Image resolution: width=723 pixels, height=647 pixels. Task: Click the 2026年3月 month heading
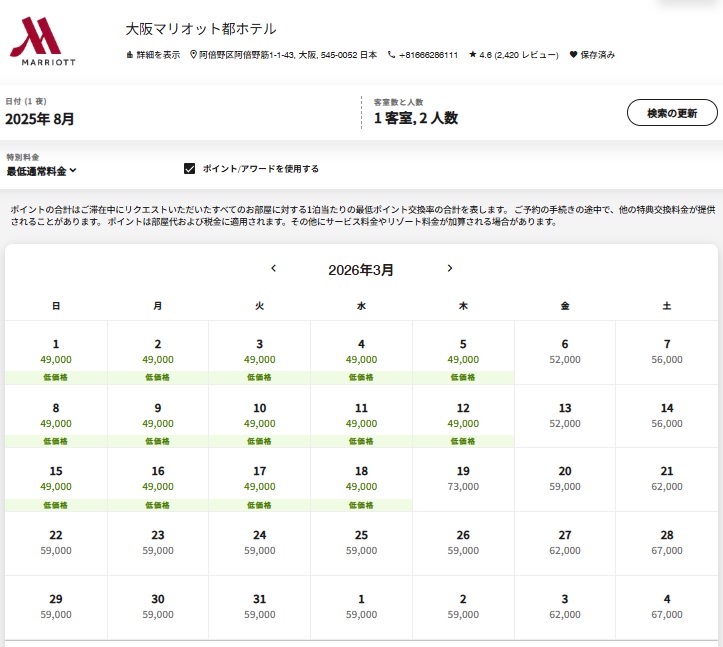pyautogui.click(x=361, y=270)
